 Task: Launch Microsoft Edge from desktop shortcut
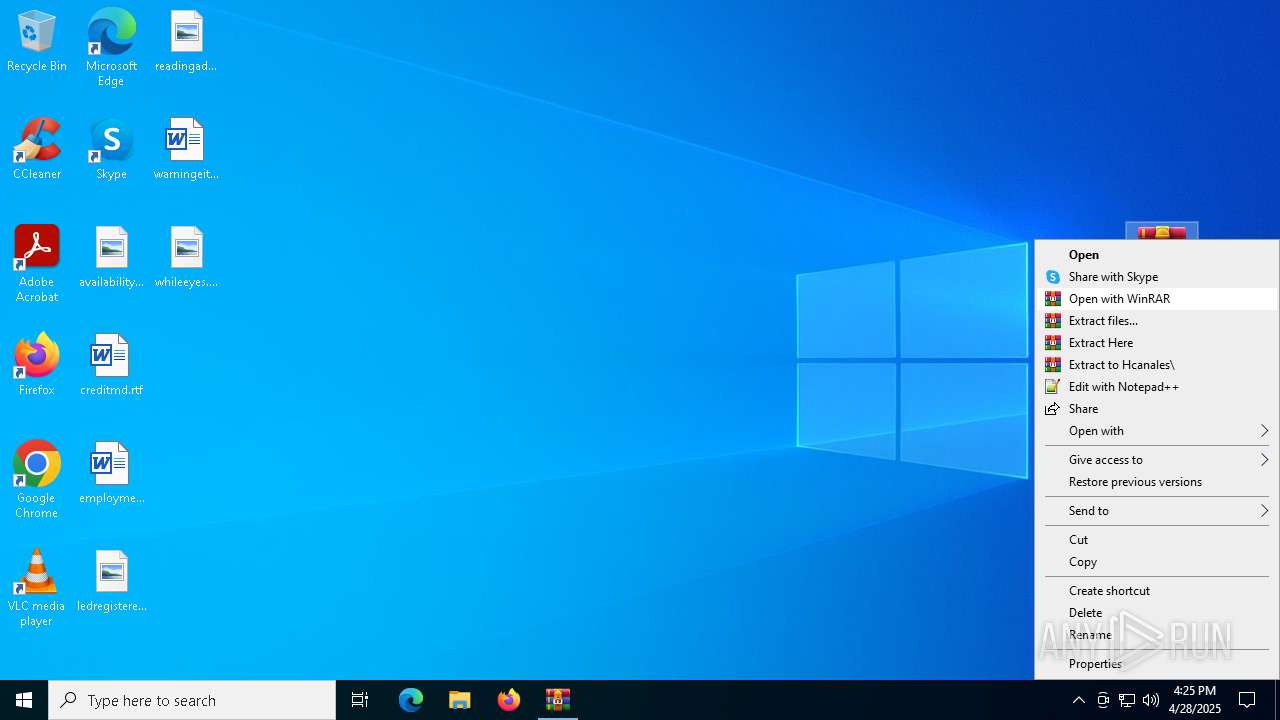(111, 48)
